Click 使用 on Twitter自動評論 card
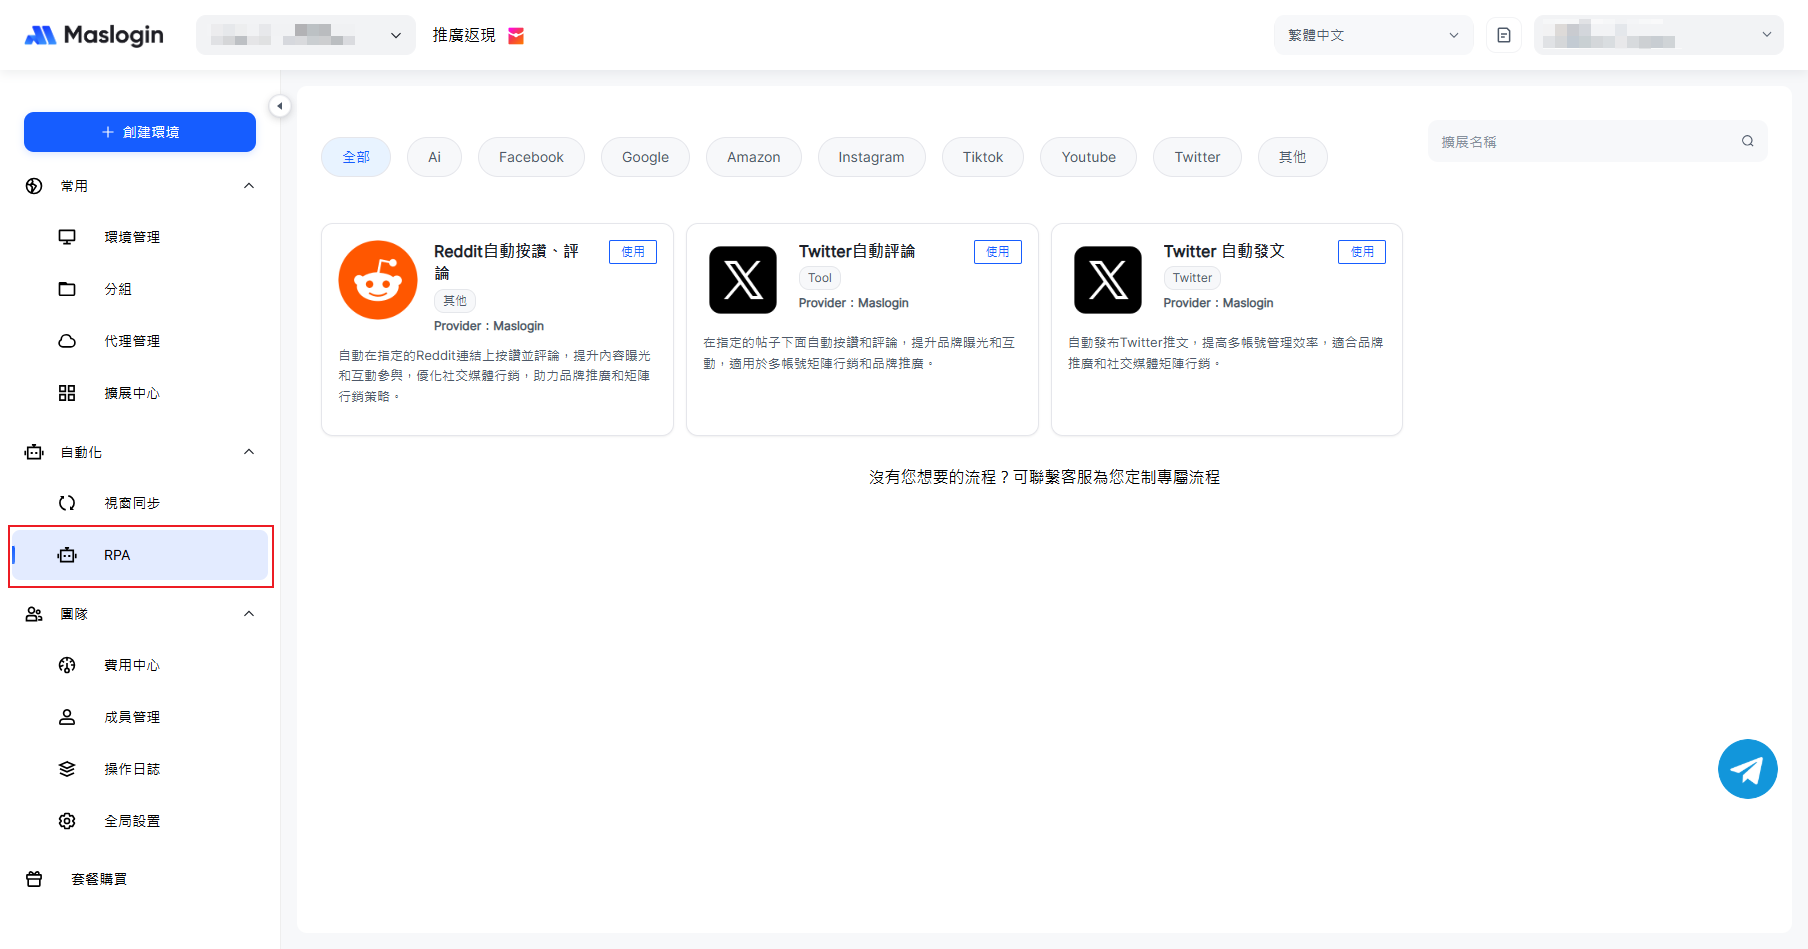This screenshot has height=949, width=1808. click(997, 252)
